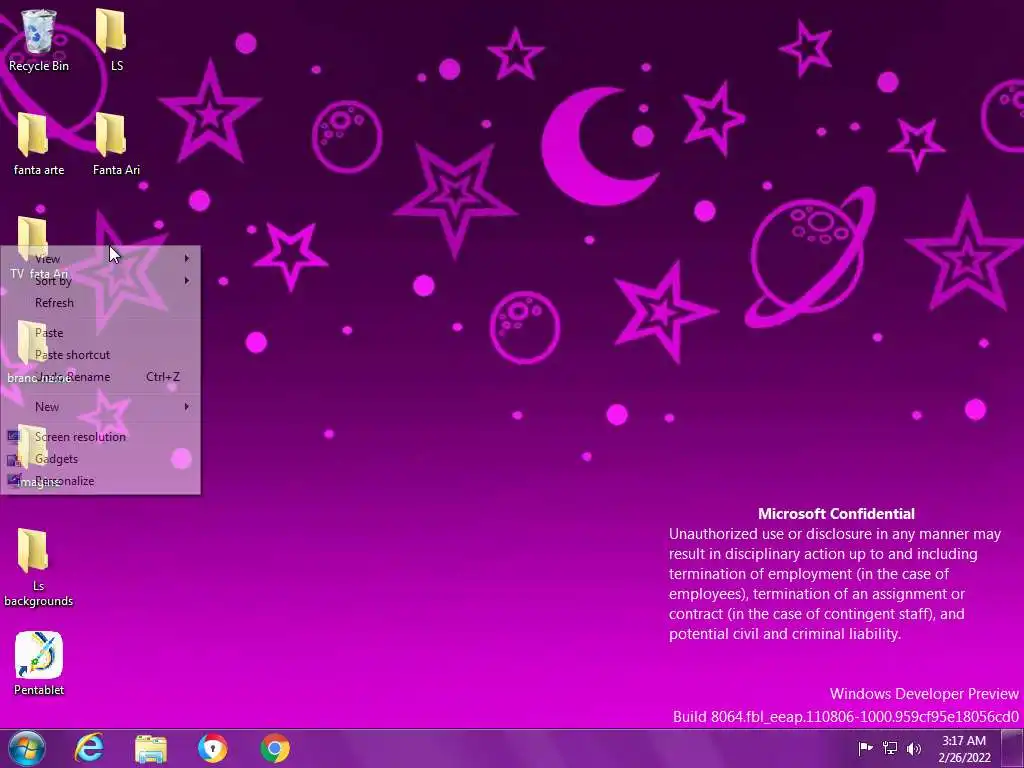Select the Ls backgrounds folder
Viewport: 1024px width, 768px height.
[x=39, y=568]
